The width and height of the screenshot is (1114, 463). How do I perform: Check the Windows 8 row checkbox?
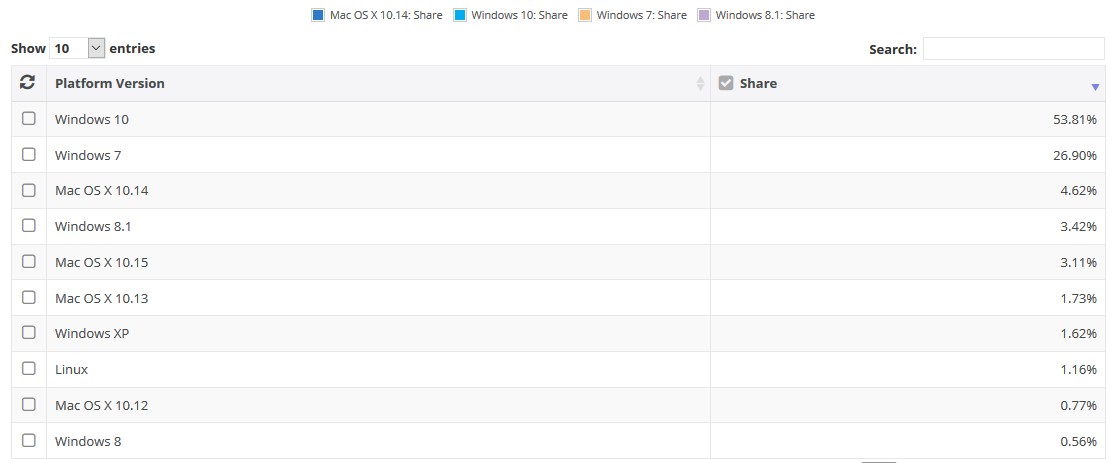point(29,440)
